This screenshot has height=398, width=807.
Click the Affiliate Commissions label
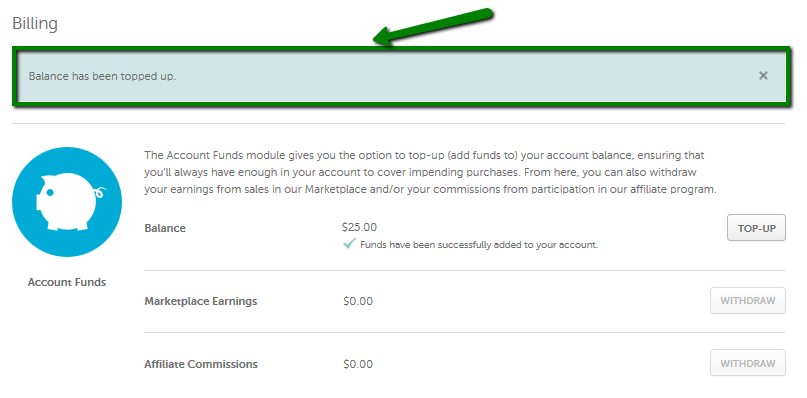[201, 365]
